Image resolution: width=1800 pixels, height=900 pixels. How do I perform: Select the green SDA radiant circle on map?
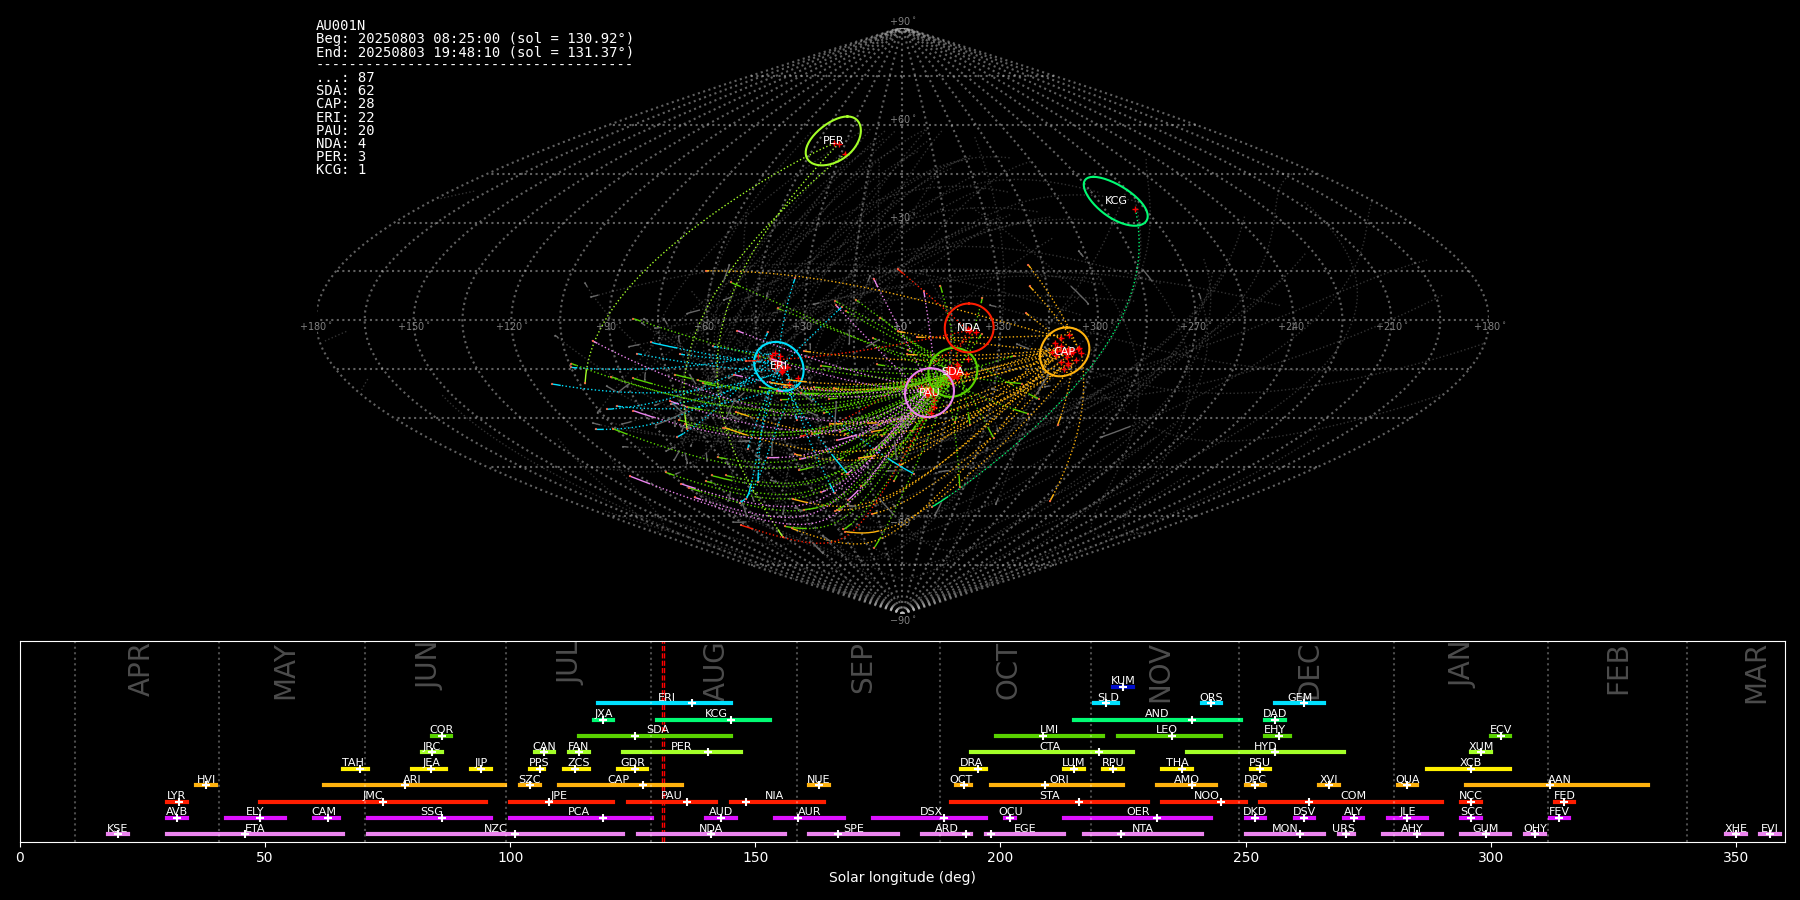[952, 372]
